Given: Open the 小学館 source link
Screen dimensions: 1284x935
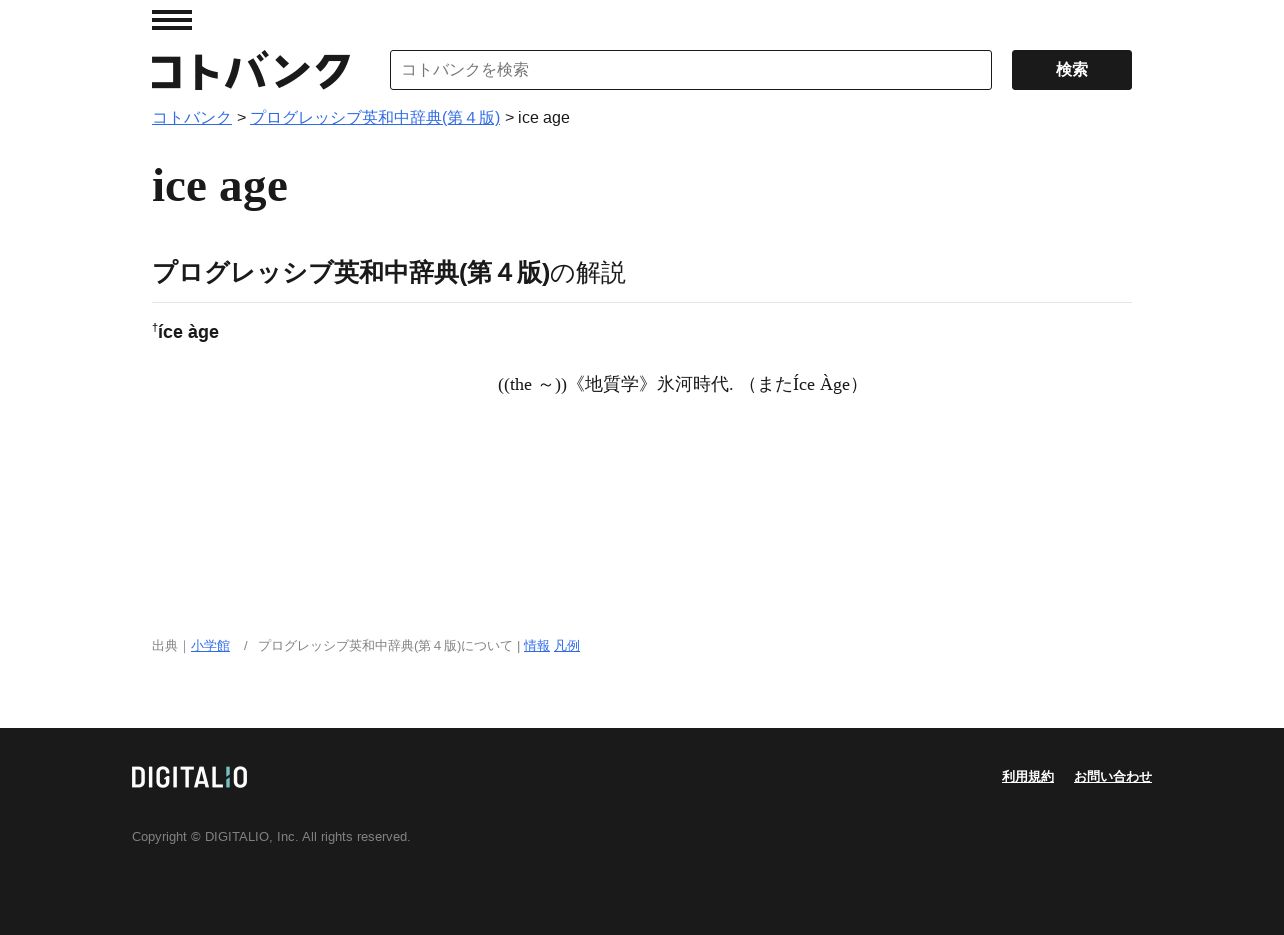Looking at the screenshot, I should 210,646.
